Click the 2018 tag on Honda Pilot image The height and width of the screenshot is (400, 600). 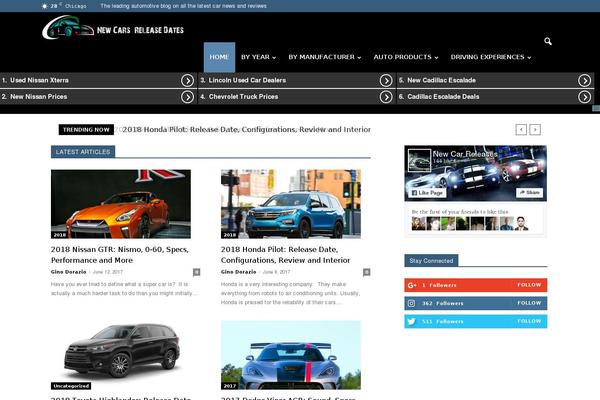tap(230, 235)
